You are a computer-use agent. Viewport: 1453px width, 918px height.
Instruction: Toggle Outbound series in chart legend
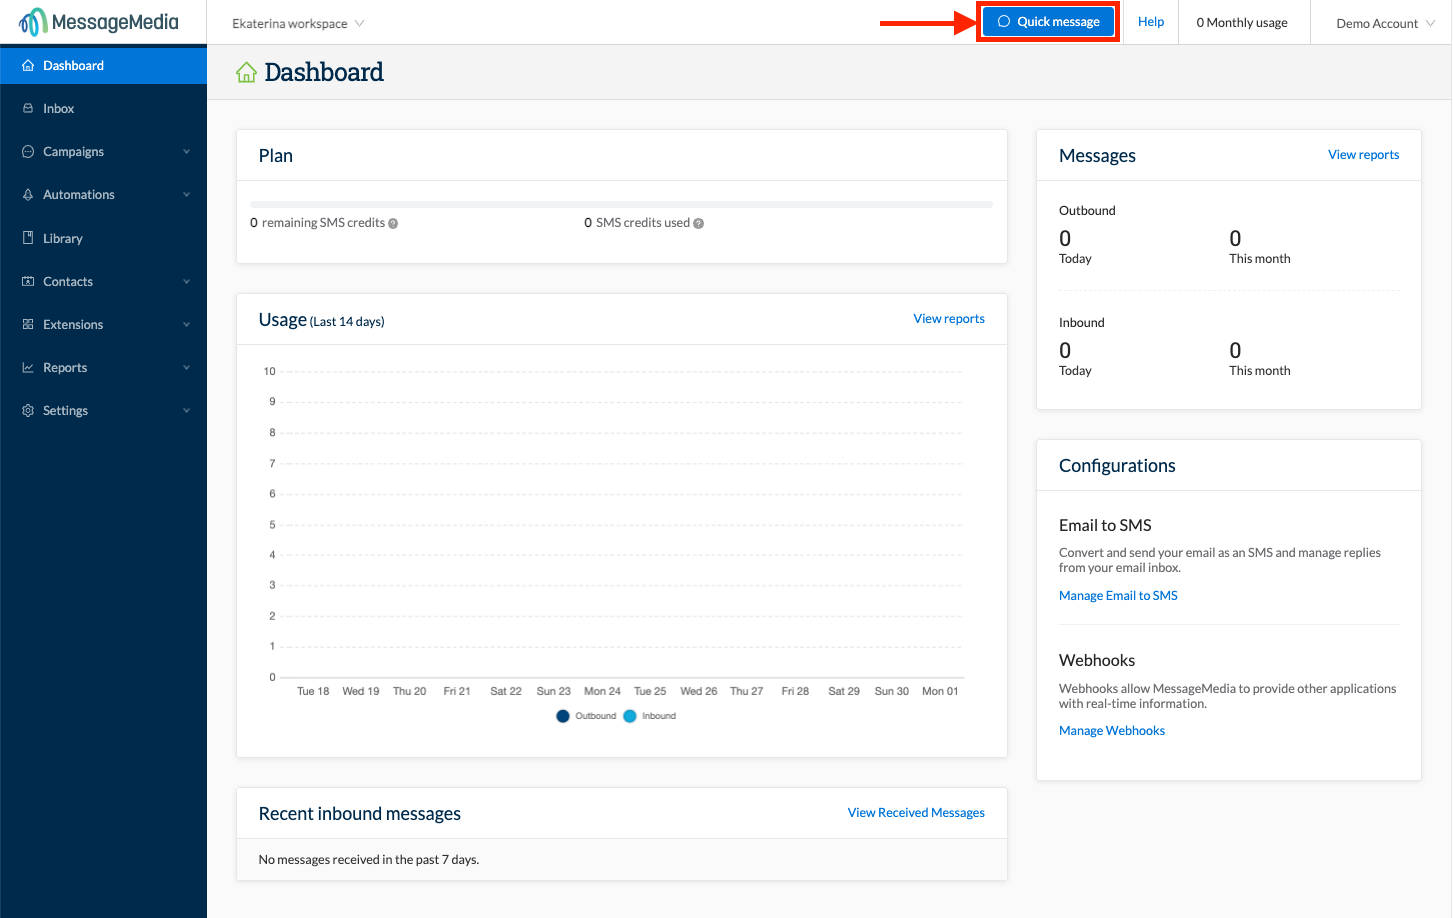point(586,716)
